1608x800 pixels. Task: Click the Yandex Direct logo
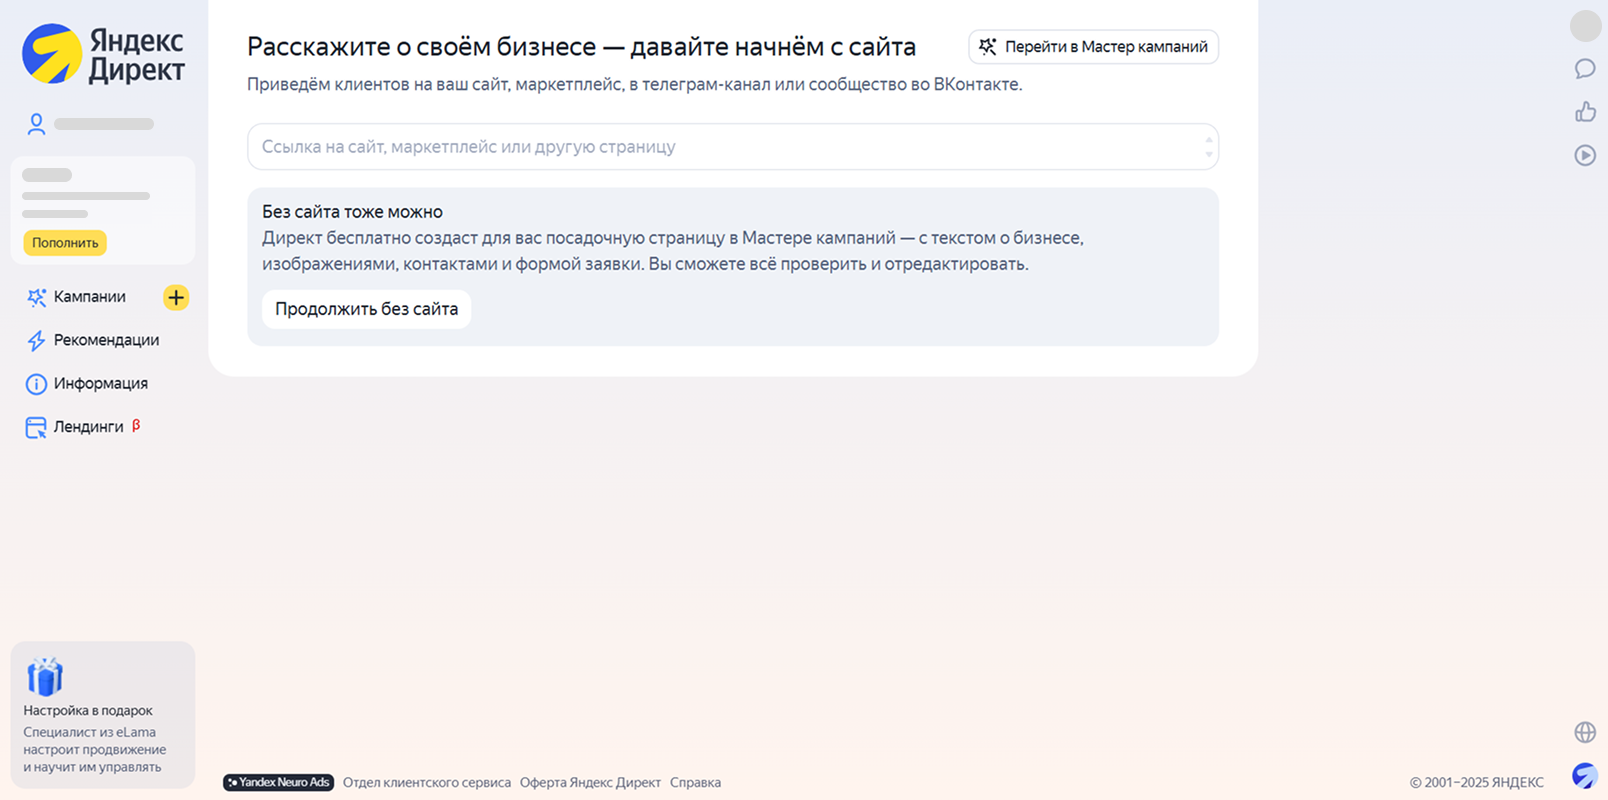click(104, 54)
